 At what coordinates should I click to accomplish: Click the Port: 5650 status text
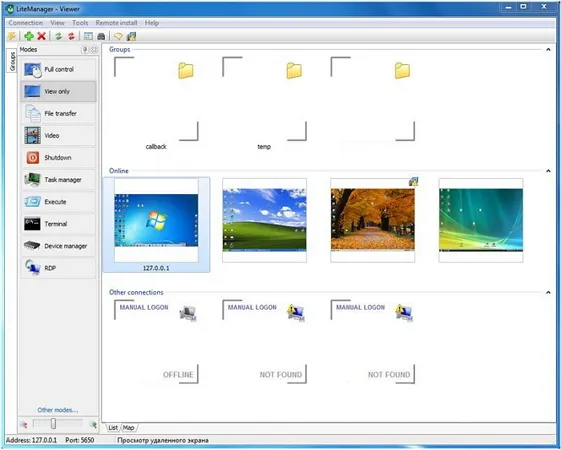click(x=80, y=440)
